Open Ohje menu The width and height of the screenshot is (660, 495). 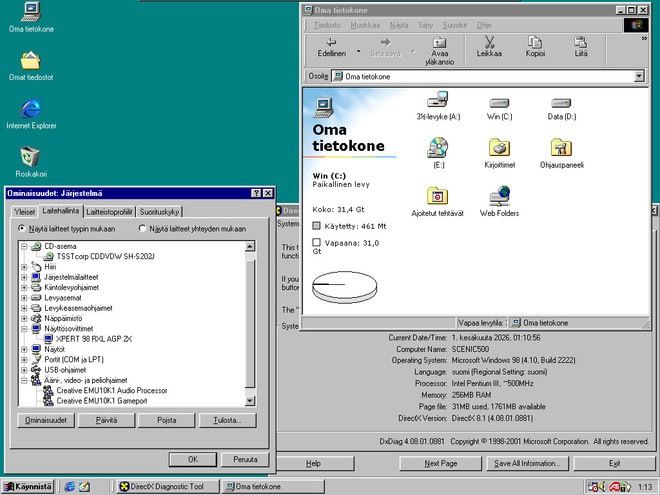tap(484, 25)
